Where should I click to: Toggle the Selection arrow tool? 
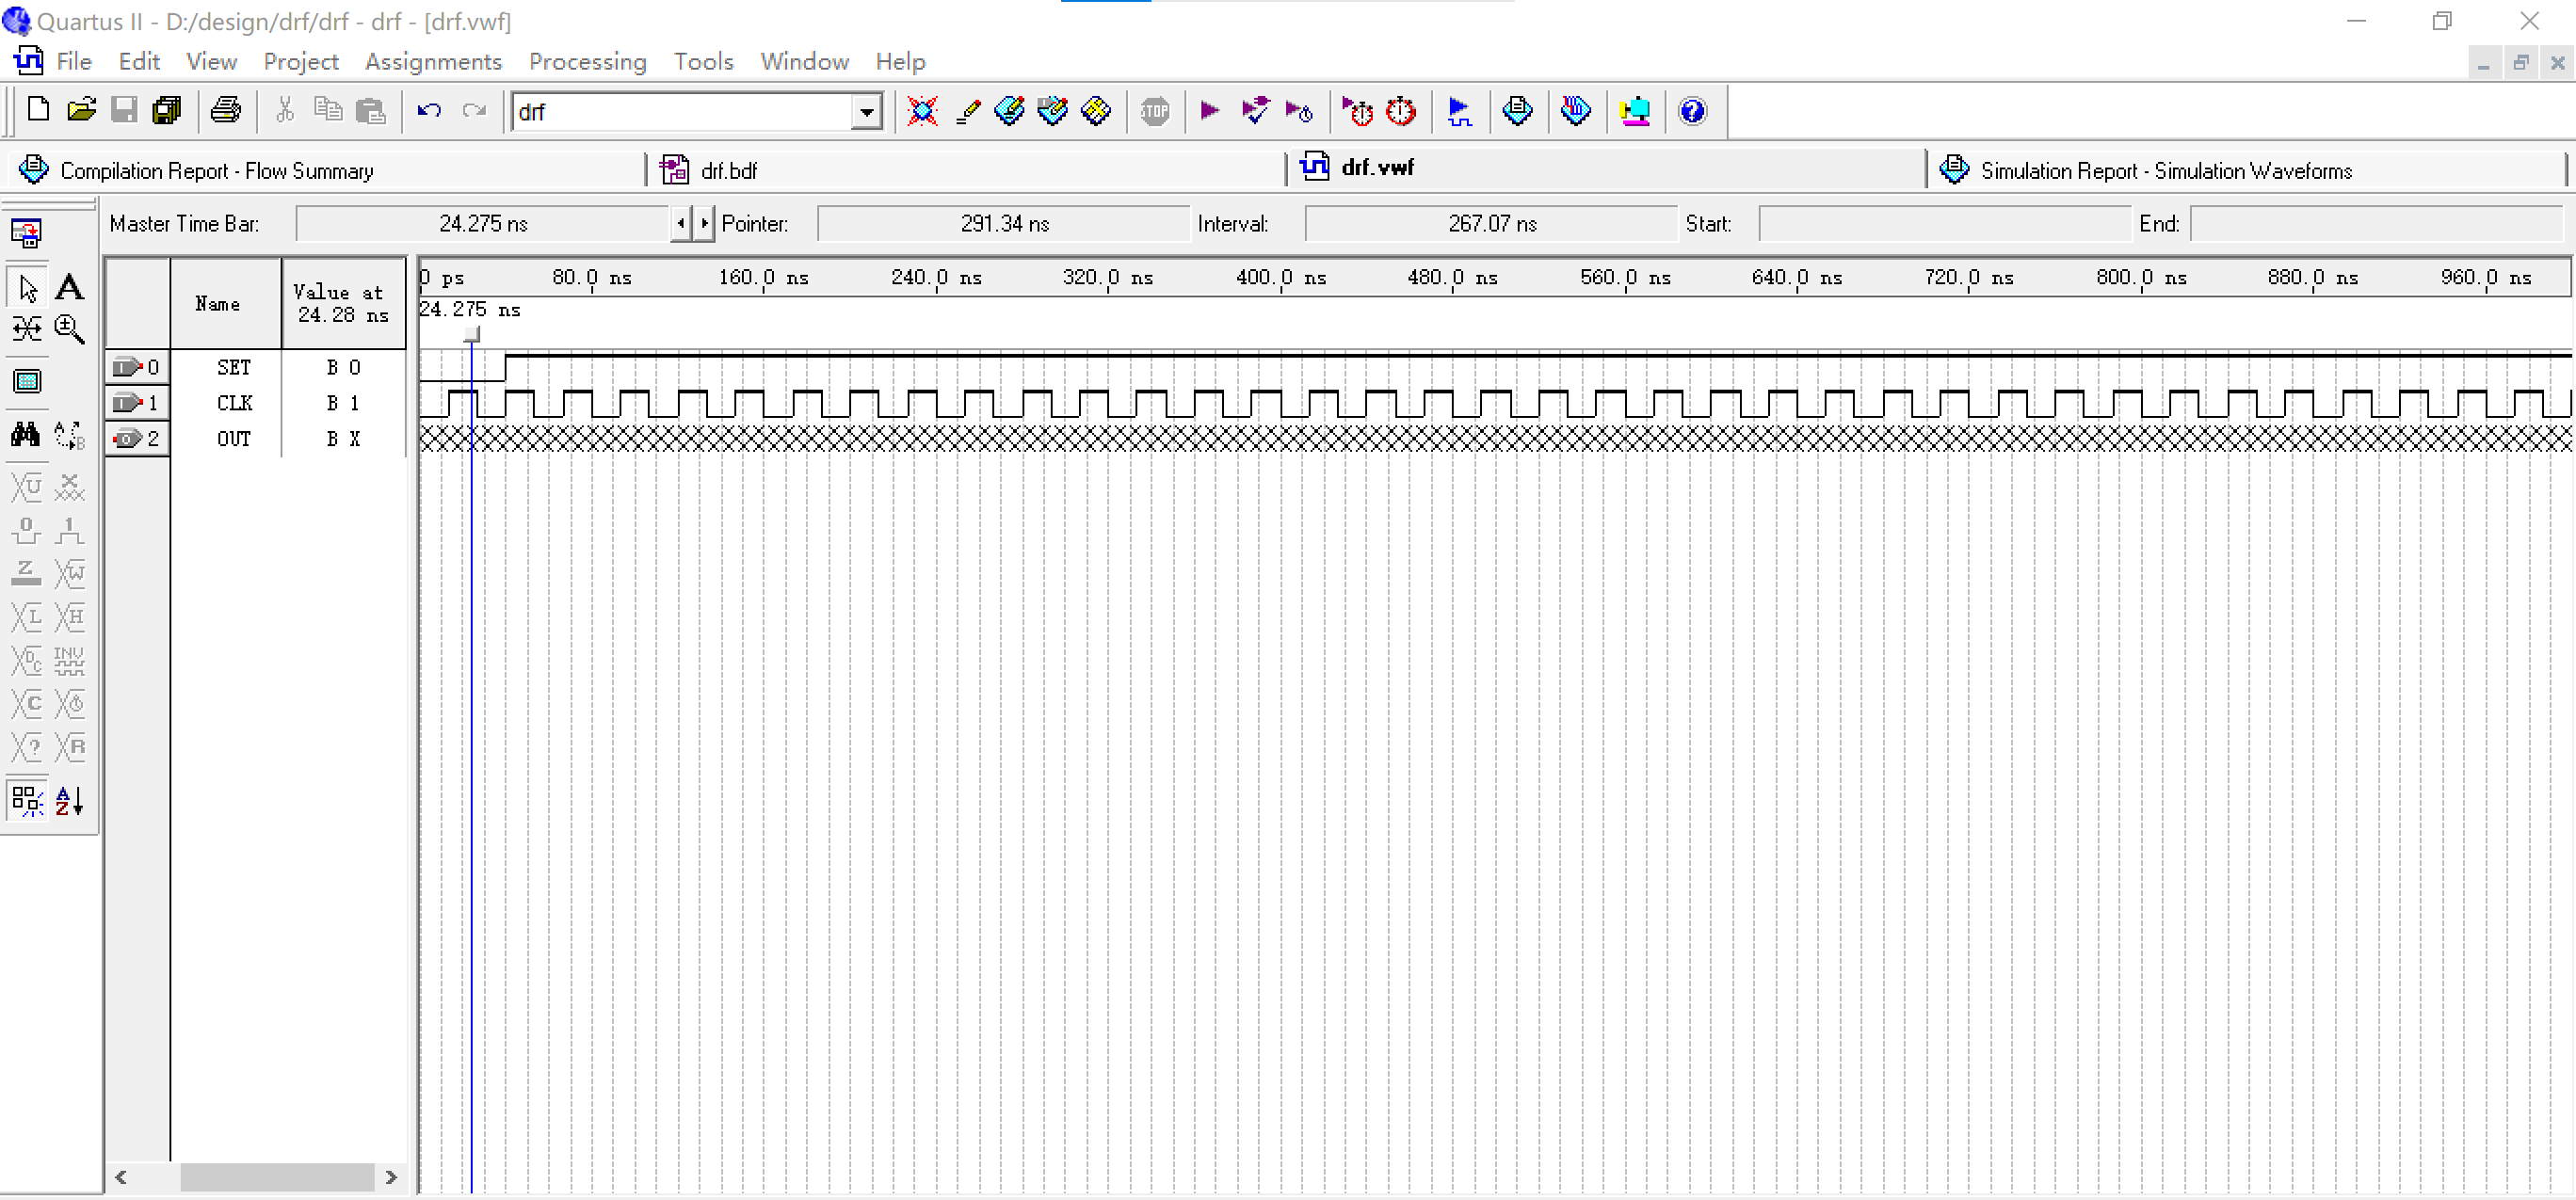27,288
